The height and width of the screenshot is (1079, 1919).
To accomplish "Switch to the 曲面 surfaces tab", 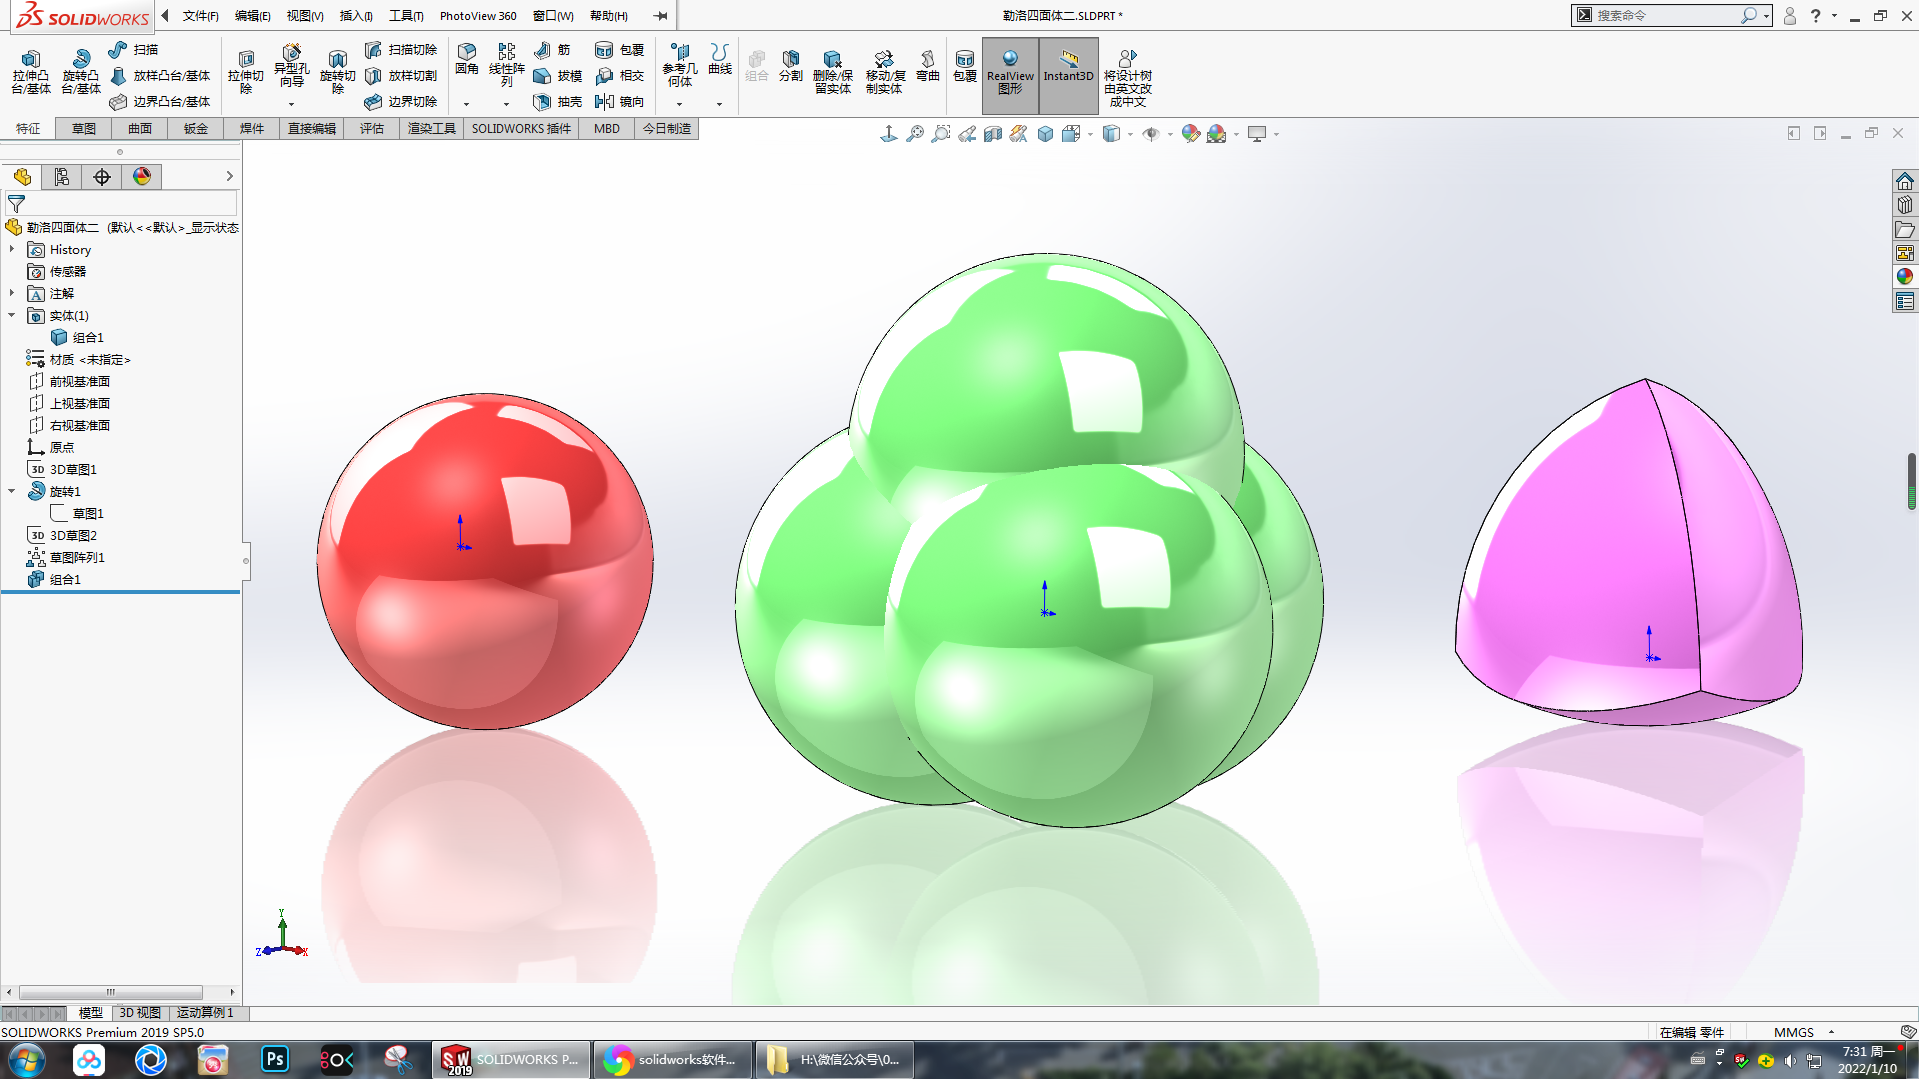I will click(x=140, y=128).
